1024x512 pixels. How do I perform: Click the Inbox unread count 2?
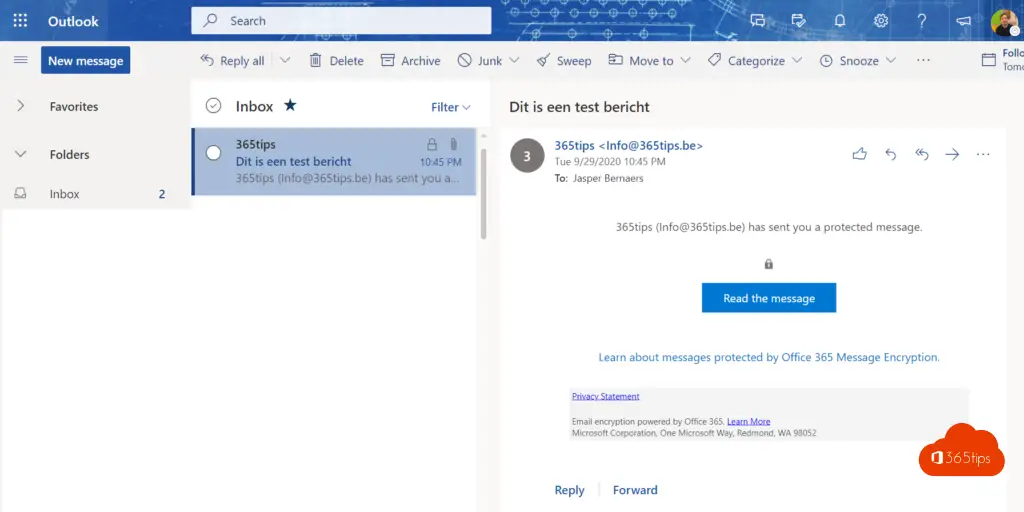[162, 194]
